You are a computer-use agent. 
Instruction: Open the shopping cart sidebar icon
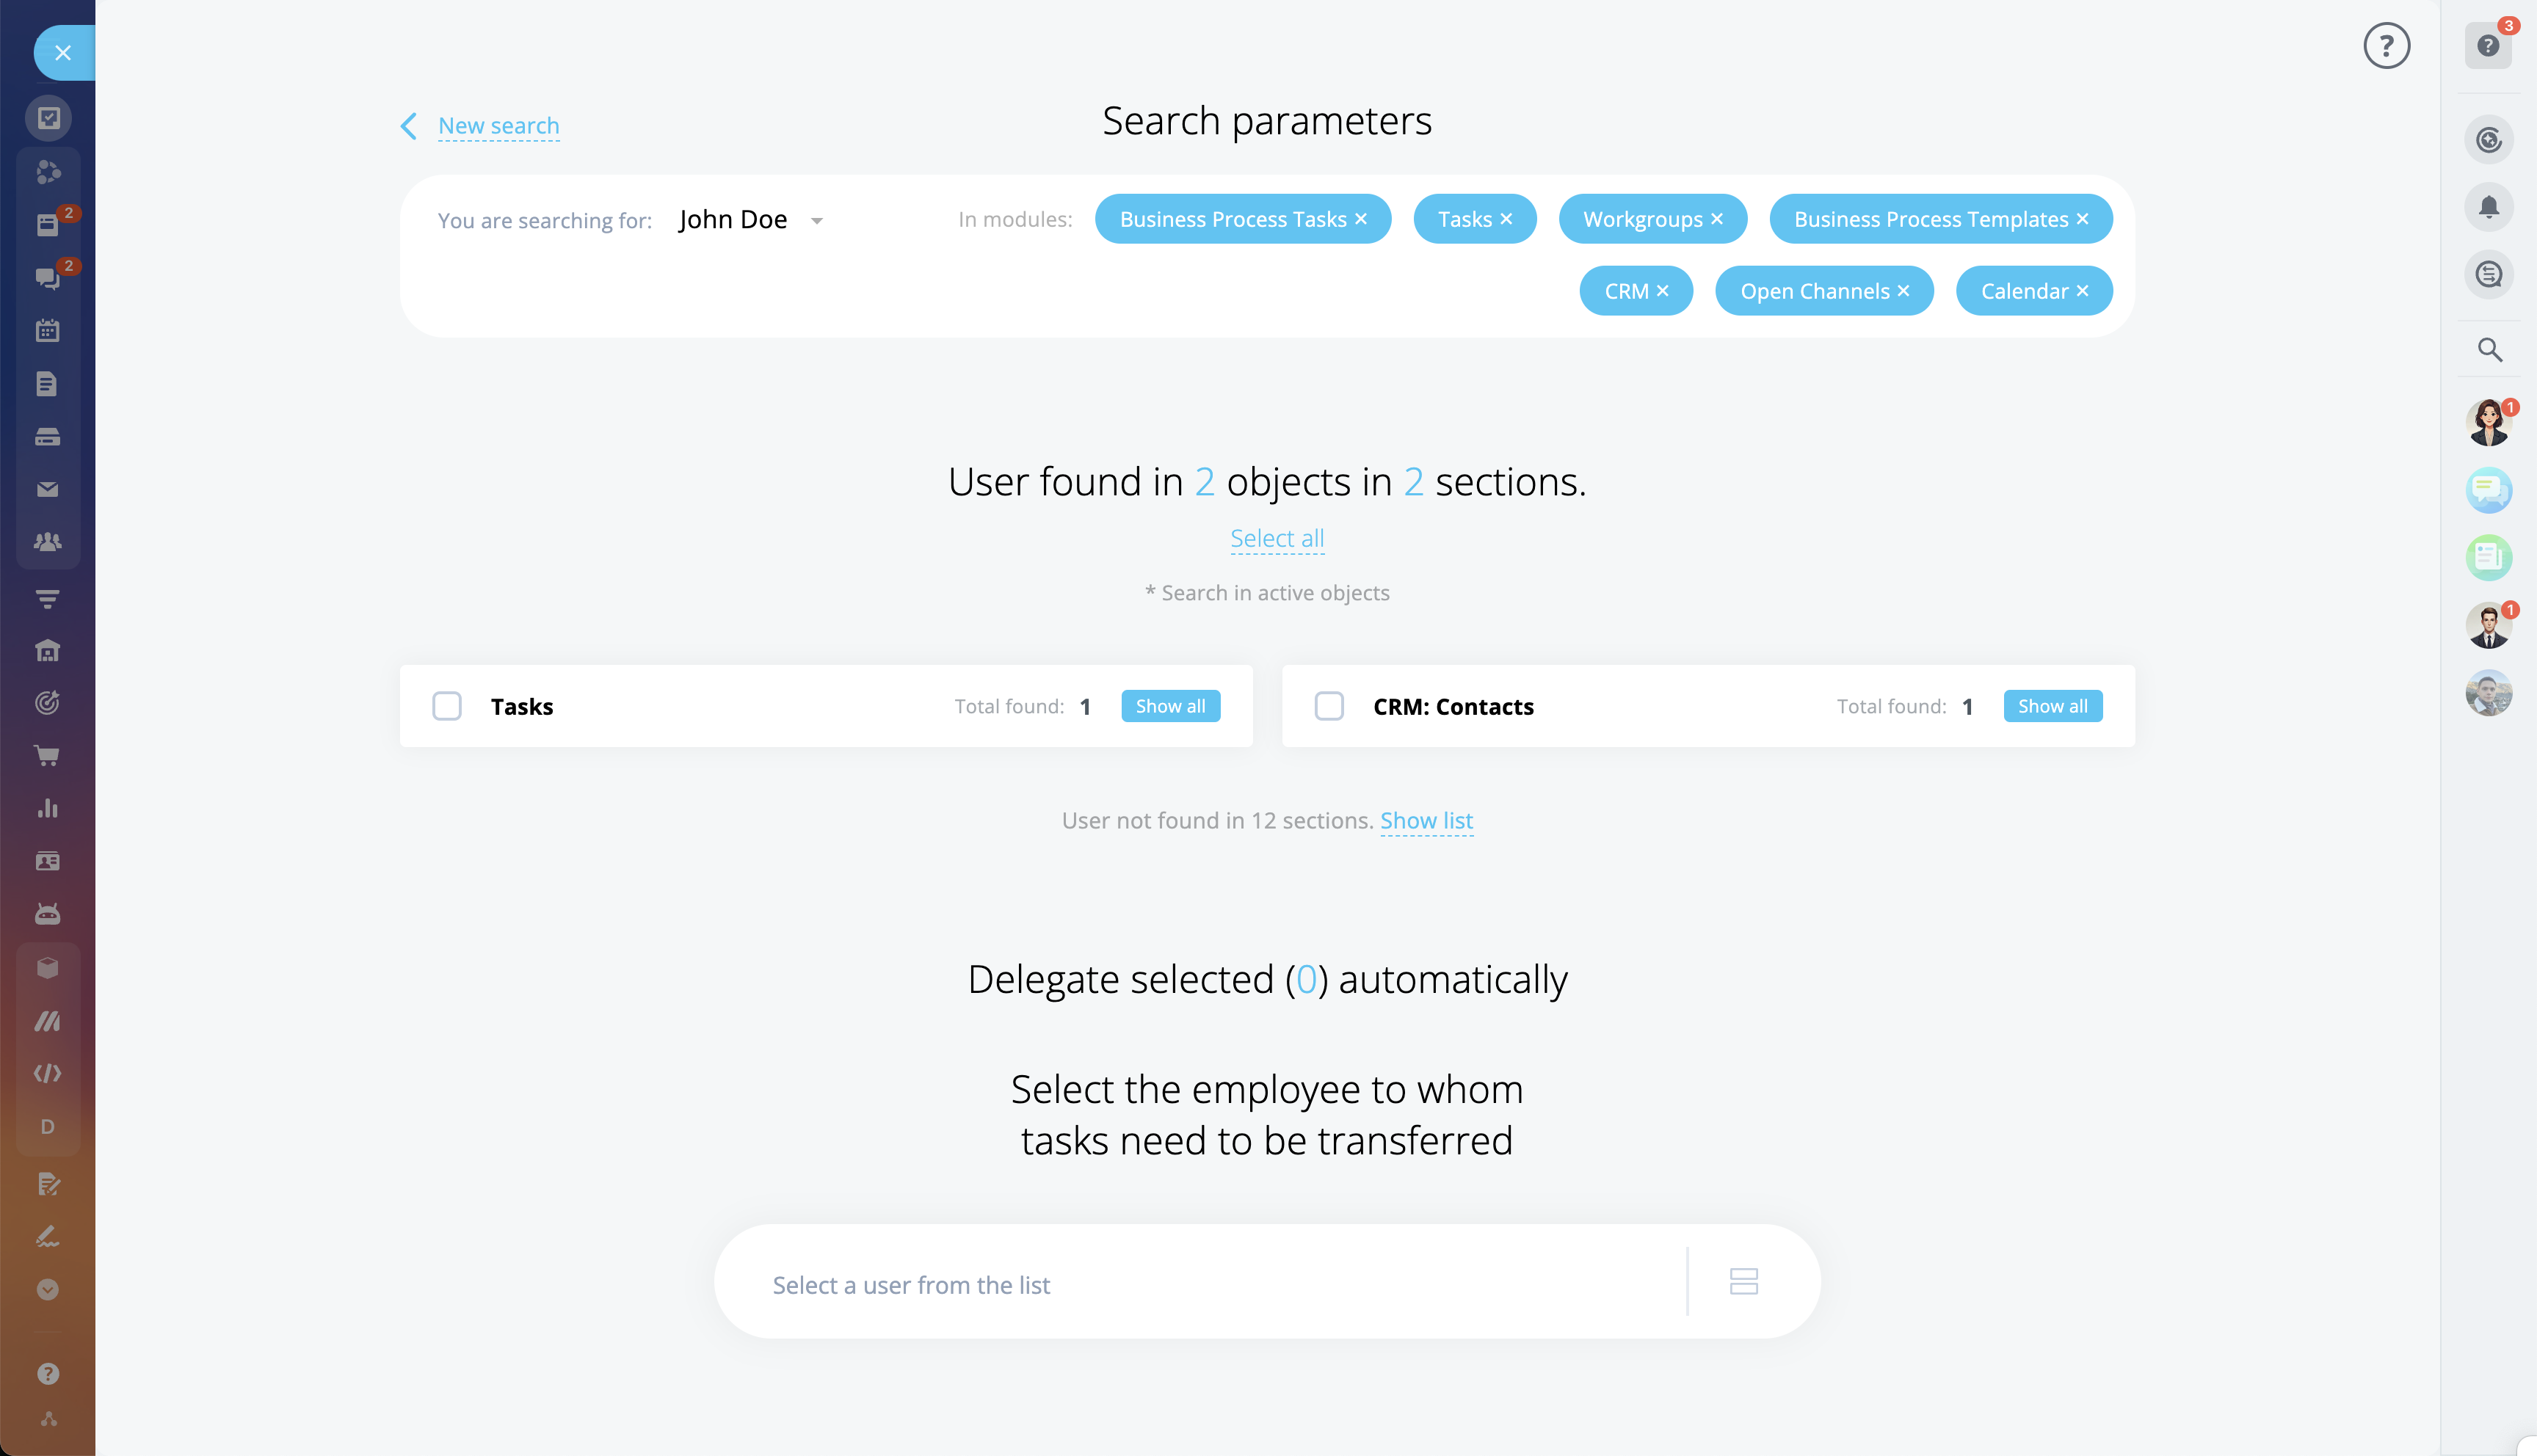click(x=47, y=756)
